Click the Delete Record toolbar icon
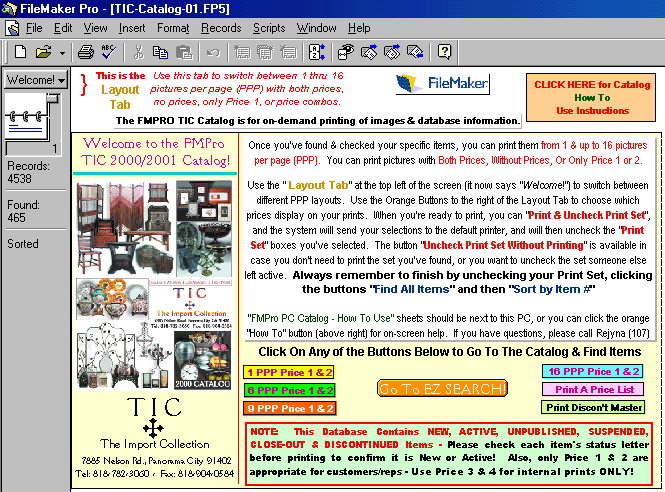The height and width of the screenshot is (492, 665). tap(288, 52)
